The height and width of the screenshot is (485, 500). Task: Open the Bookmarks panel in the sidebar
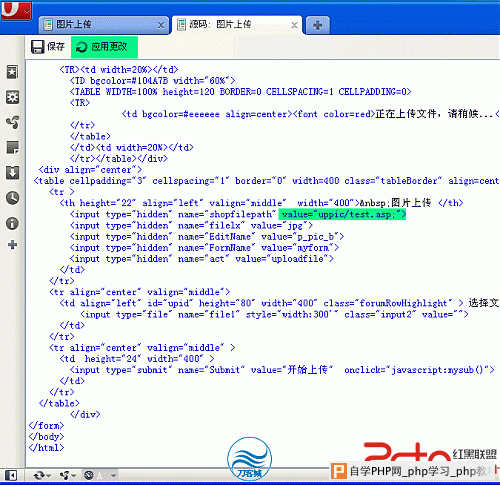12,72
